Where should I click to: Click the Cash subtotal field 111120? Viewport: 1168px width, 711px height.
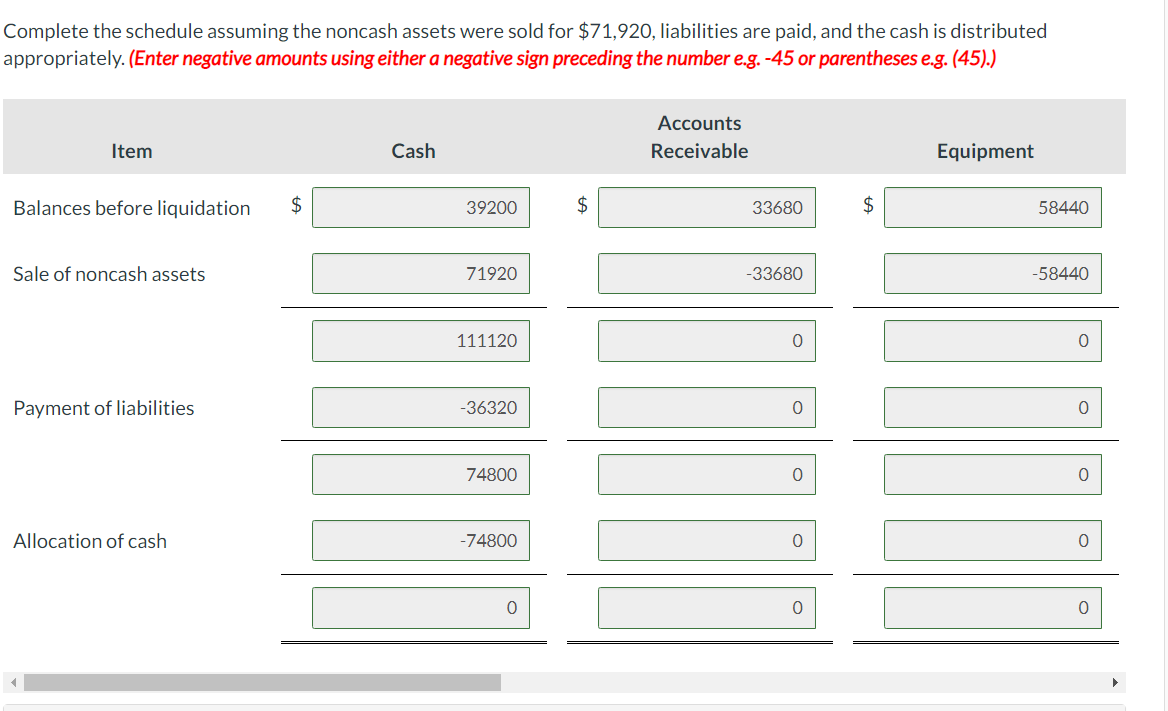pos(421,341)
